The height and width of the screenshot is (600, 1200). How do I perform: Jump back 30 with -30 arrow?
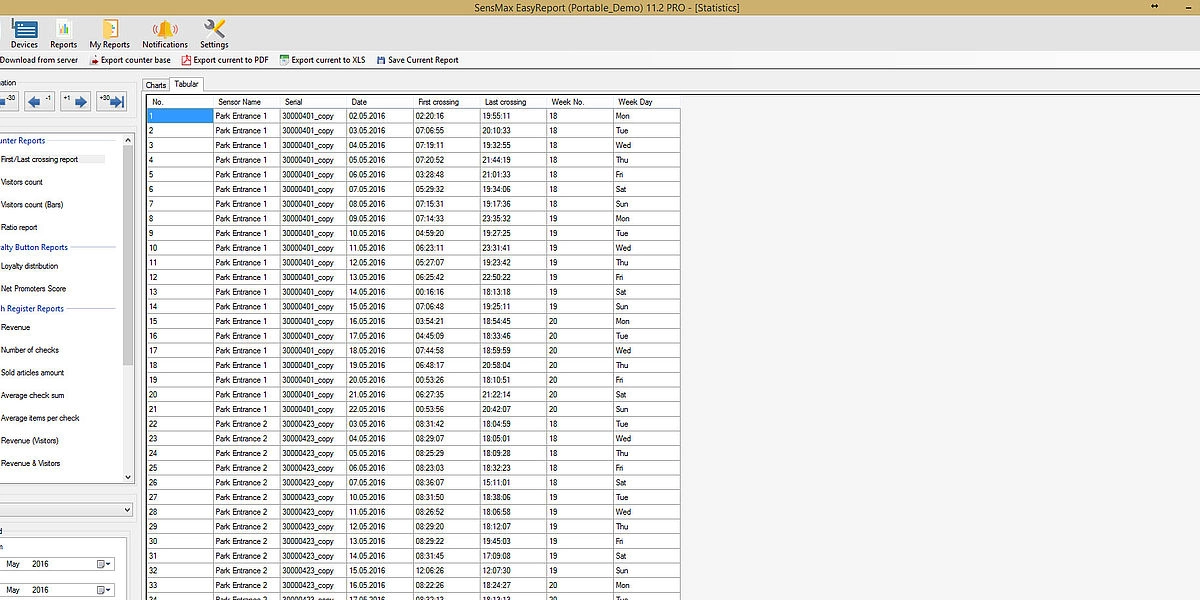click(9, 101)
